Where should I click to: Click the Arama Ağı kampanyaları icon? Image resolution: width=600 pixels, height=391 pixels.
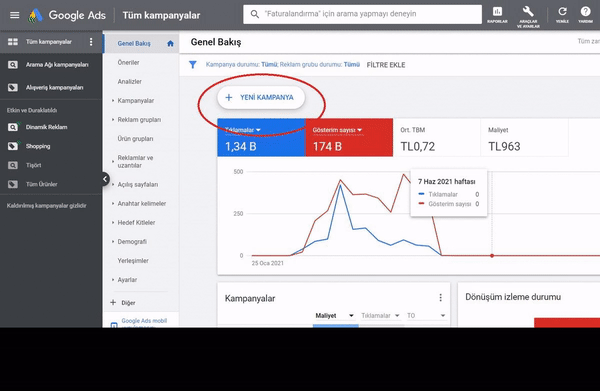tap(13, 65)
